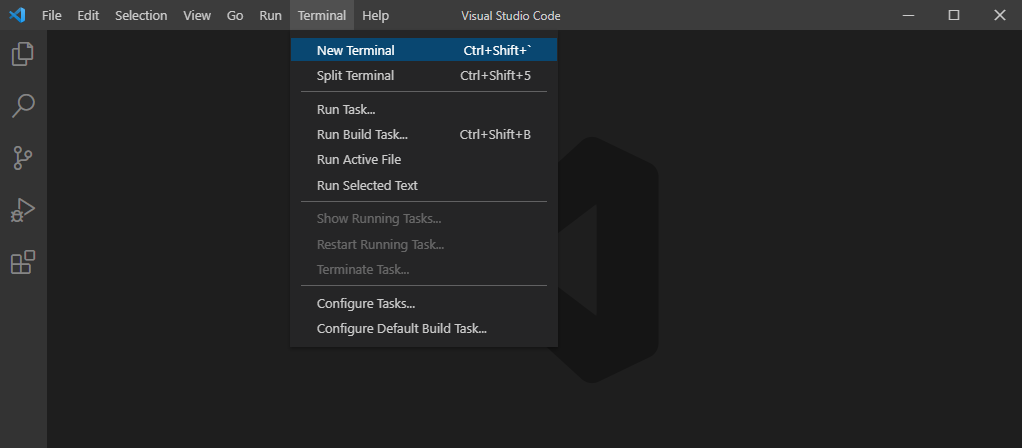Select Run Selected Text entry
Image resolution: width=1022 pixels, height=448 pixels.
[x=424, y=185]
